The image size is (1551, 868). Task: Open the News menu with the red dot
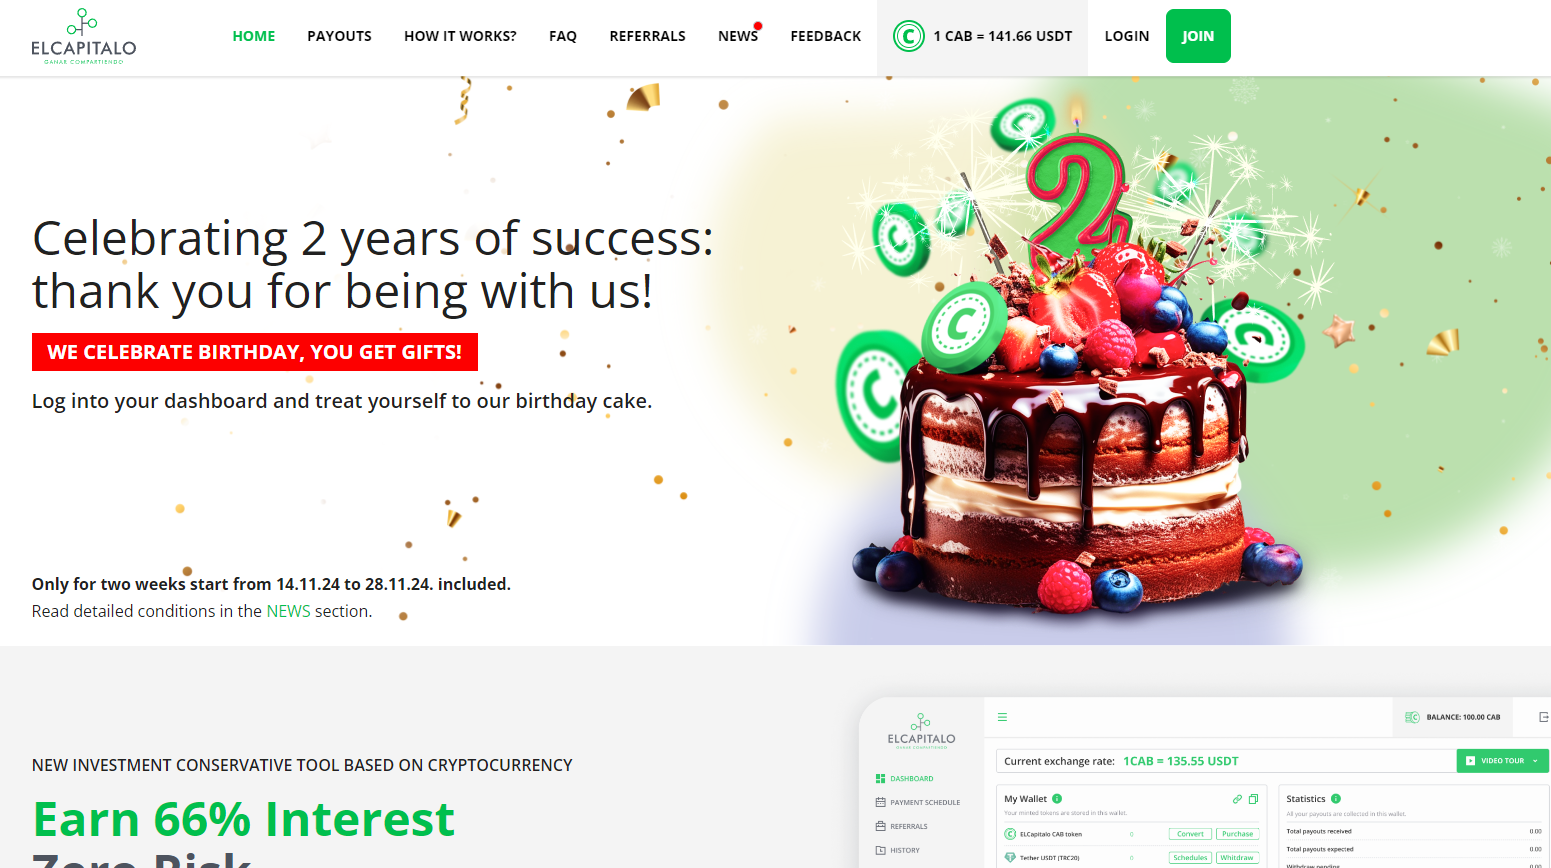pos(739,35)
